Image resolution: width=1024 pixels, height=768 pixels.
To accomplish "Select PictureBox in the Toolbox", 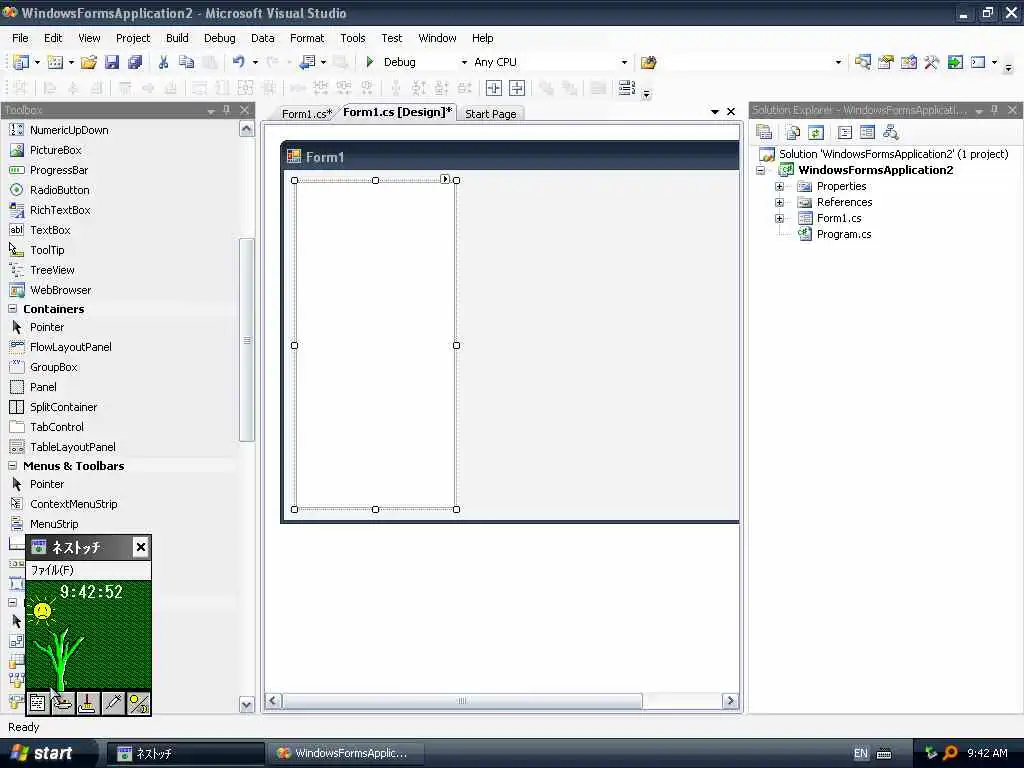I will coord(56,150).
